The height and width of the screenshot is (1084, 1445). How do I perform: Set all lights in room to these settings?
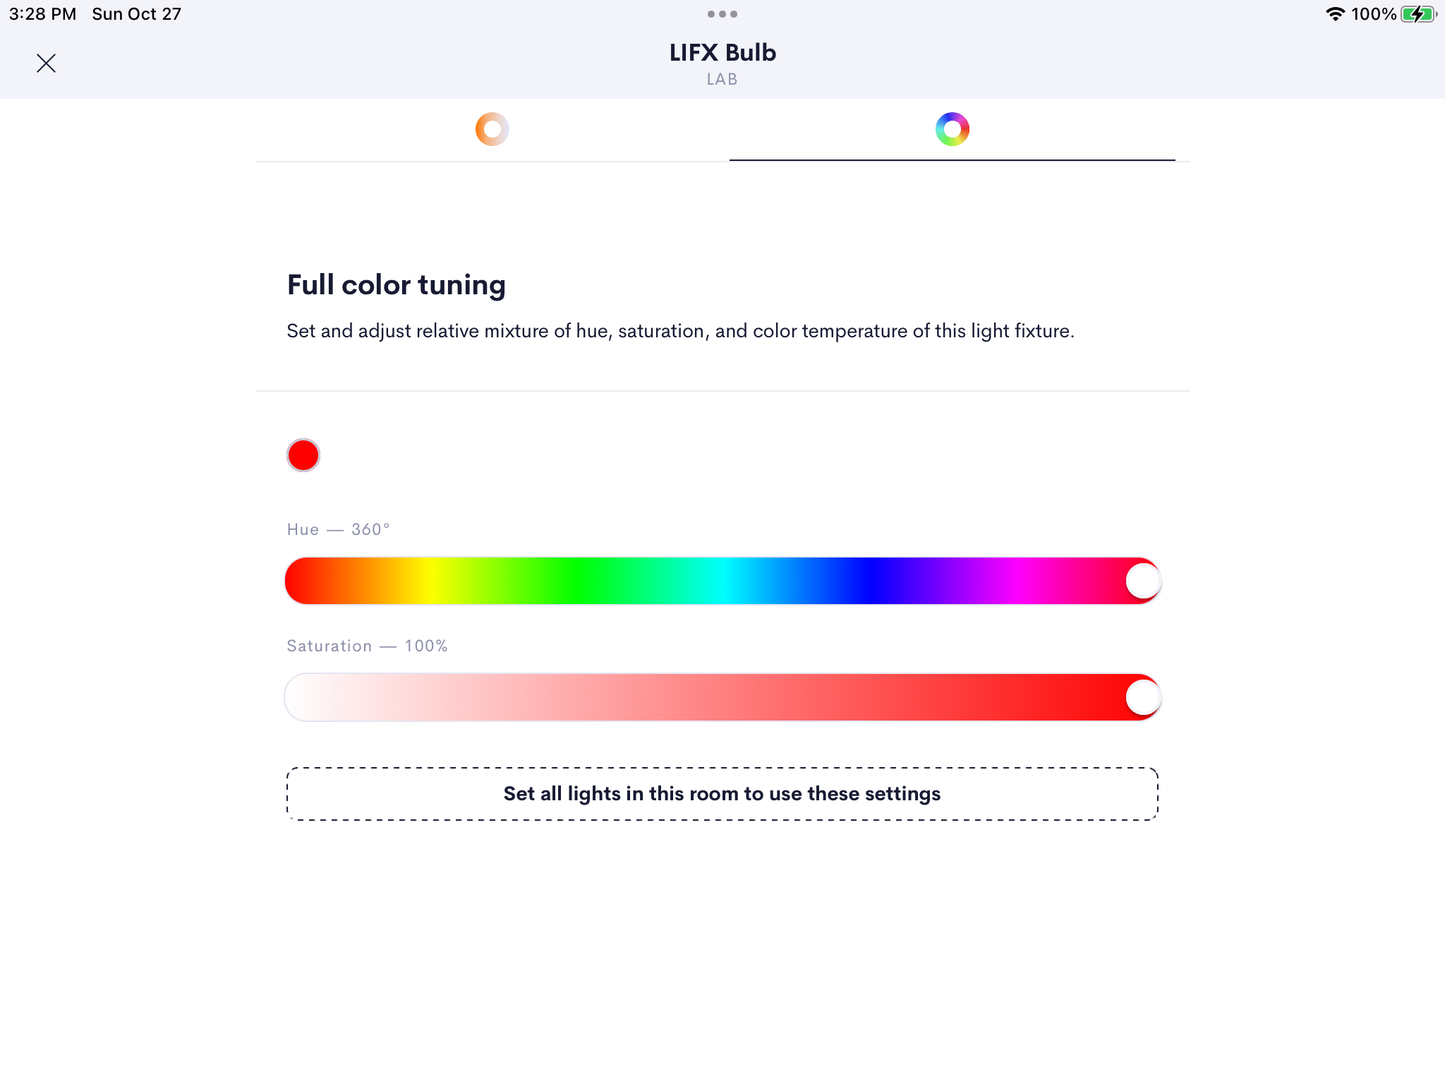pos(722,794)
